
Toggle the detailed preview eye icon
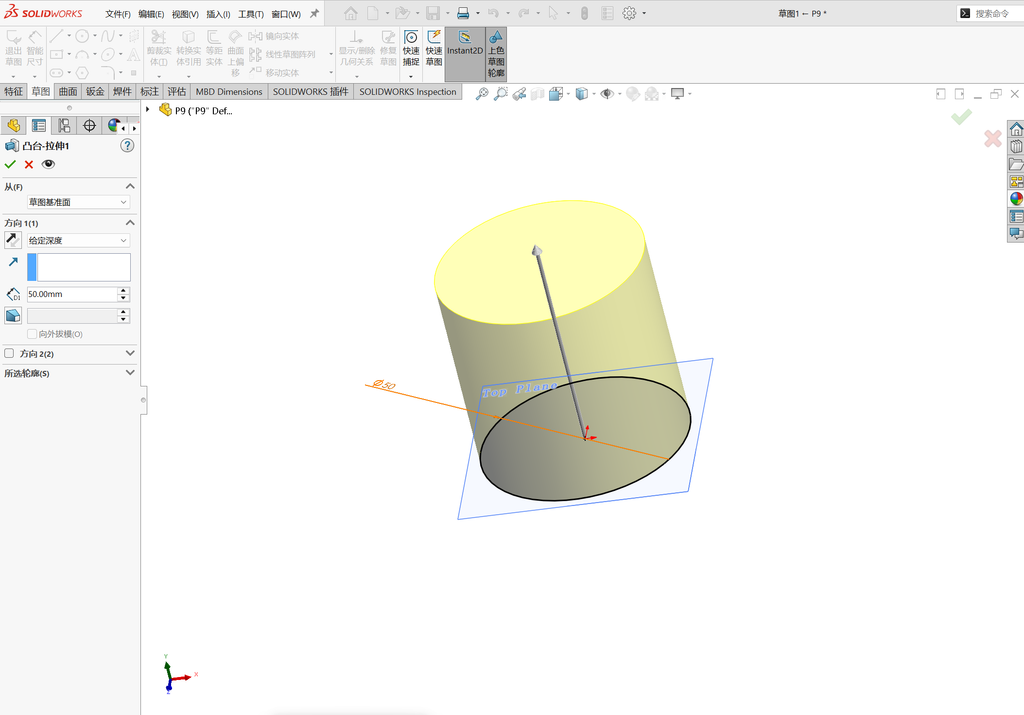[48, 165]
